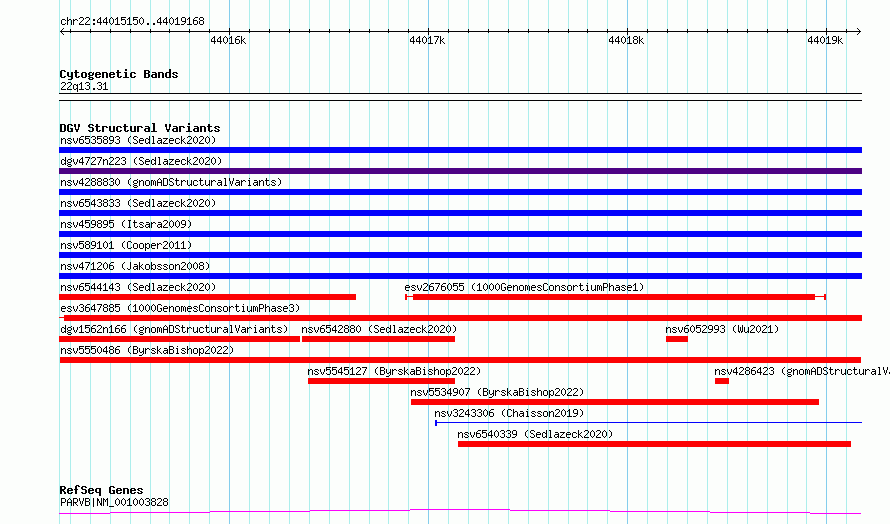This screenshot has width=890, height=524.
Task: Click the purple bar under dgv4727n223
Action: click(x=460, y=171)
